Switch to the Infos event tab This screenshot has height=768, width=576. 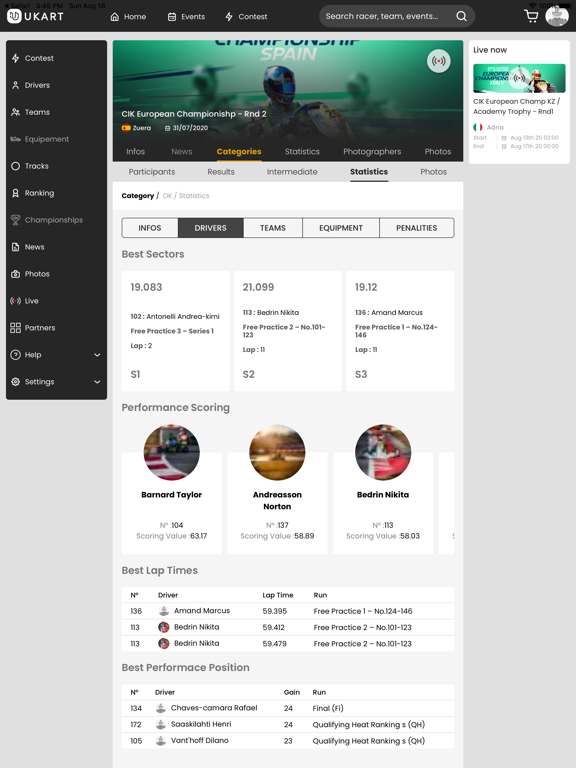pos(135,151)
